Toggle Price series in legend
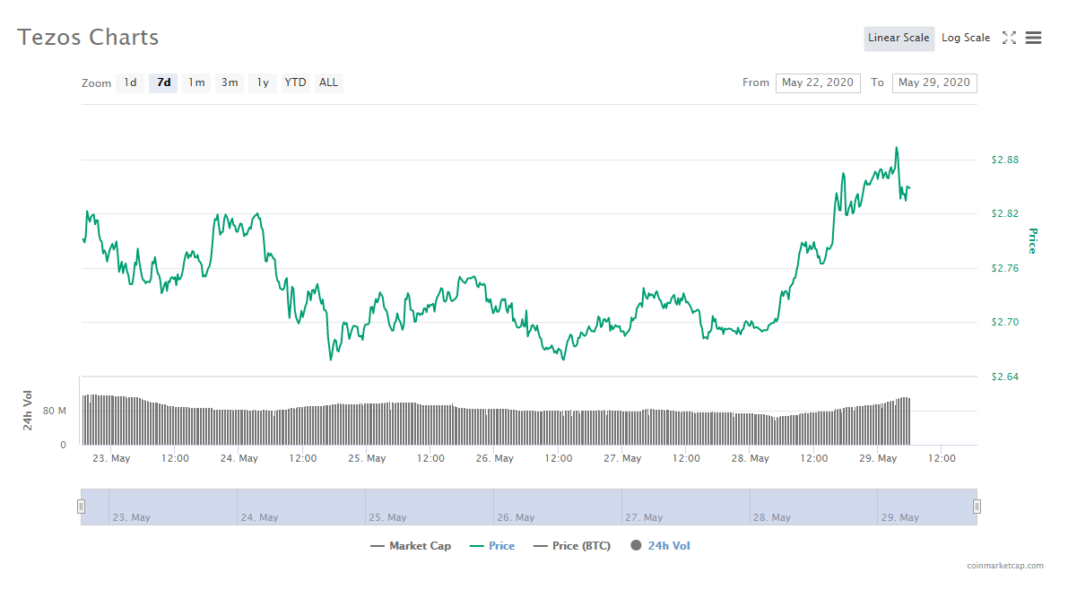 [492, 546]
